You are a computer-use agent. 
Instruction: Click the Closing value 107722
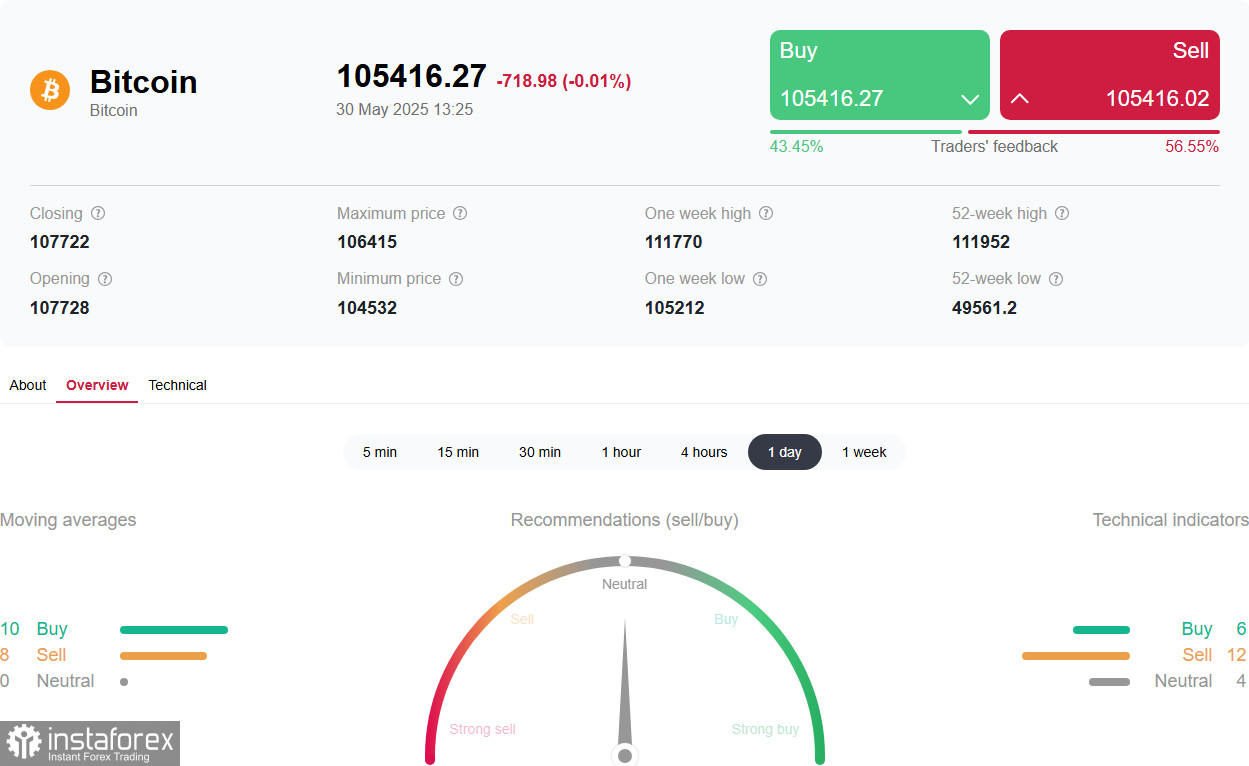60,242
